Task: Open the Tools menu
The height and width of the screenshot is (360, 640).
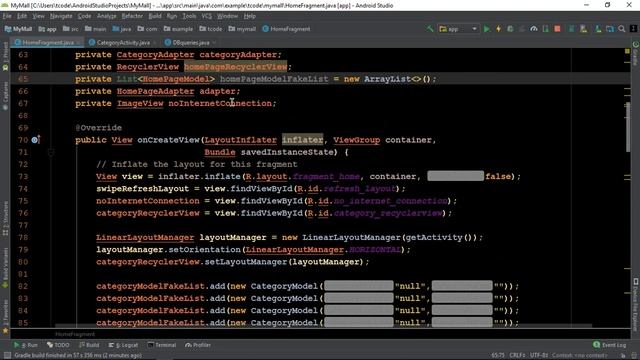Action: tap(189, 16)
